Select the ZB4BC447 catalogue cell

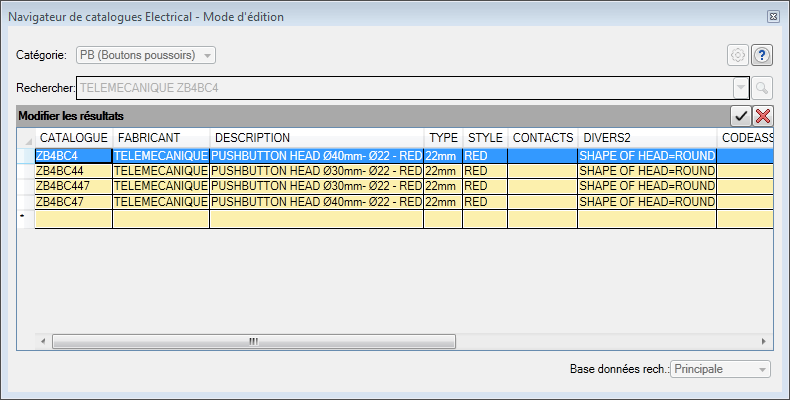point(74,186)
